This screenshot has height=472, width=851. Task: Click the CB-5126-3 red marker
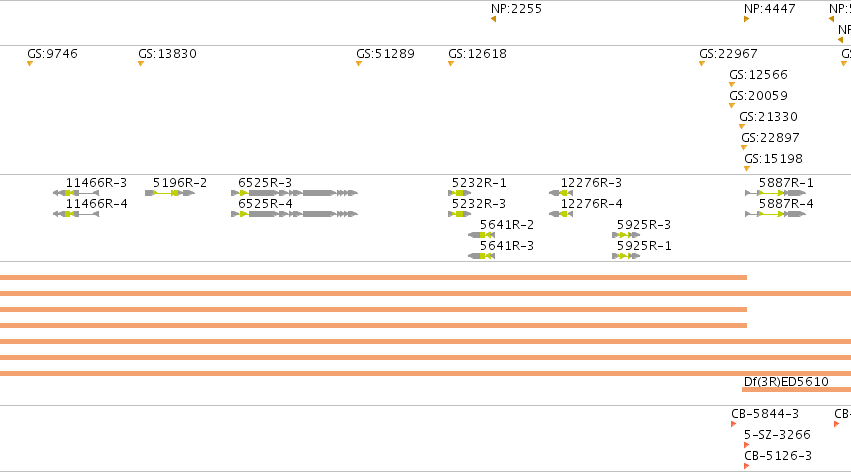(x=746, y=467)
